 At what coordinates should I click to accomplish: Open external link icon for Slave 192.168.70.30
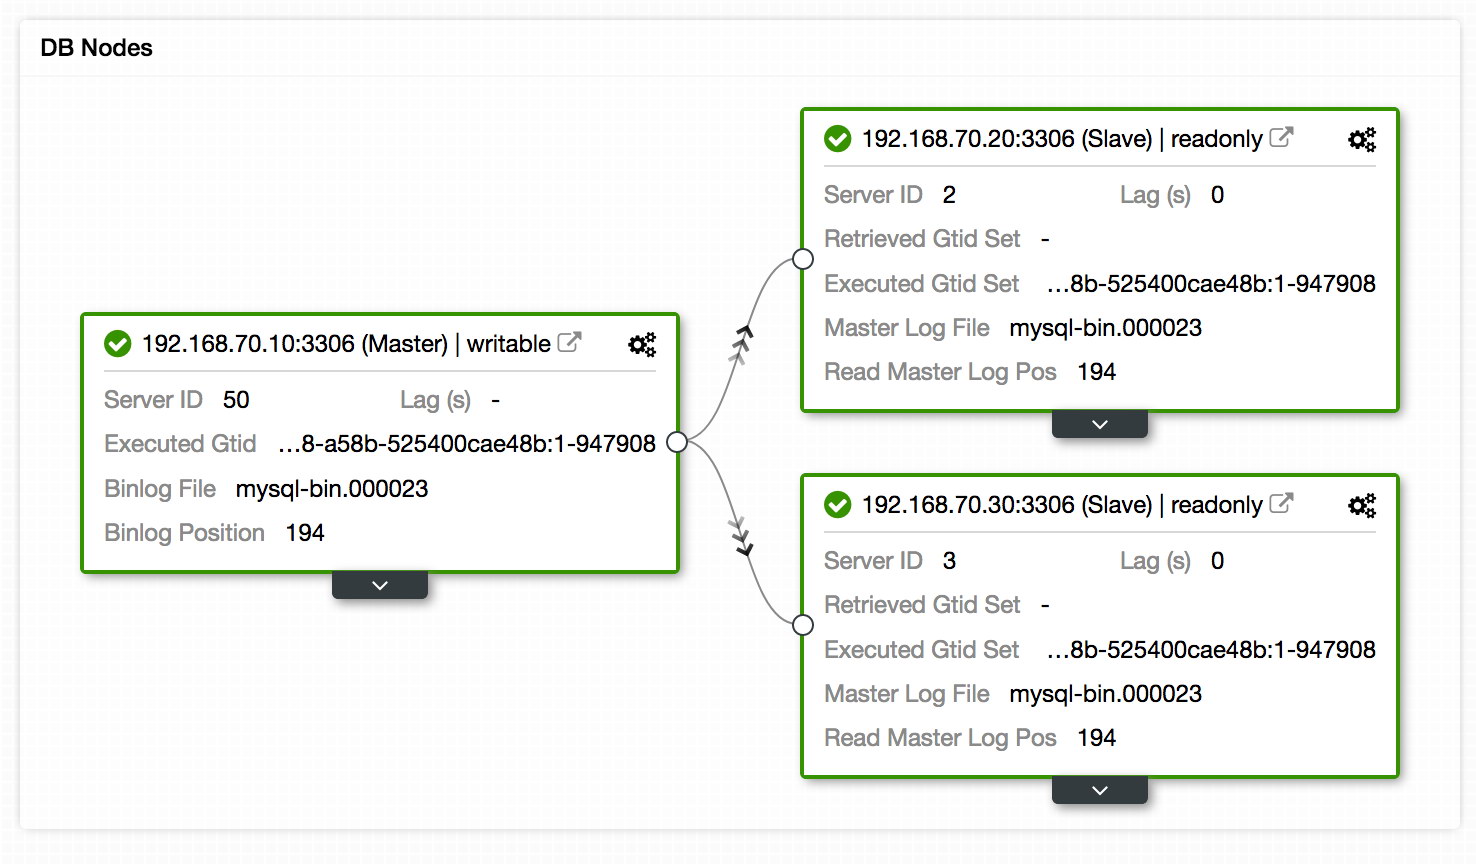pos(1281,503)
